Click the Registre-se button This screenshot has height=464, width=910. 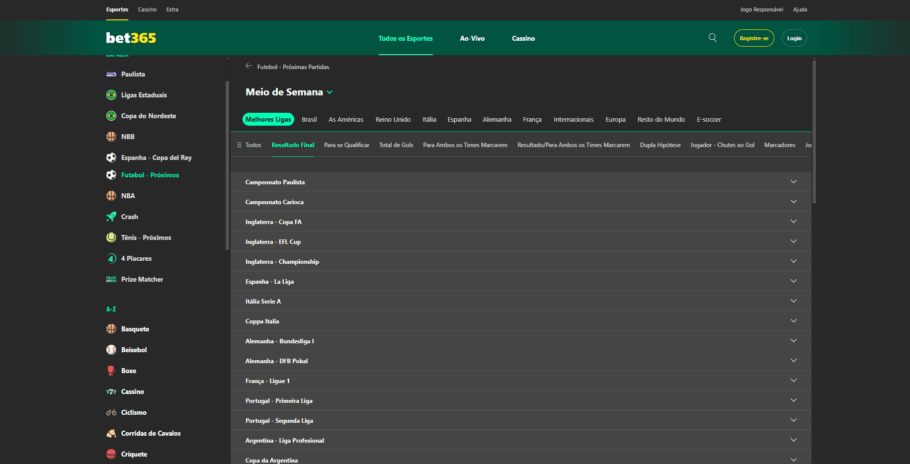(753, 38)
